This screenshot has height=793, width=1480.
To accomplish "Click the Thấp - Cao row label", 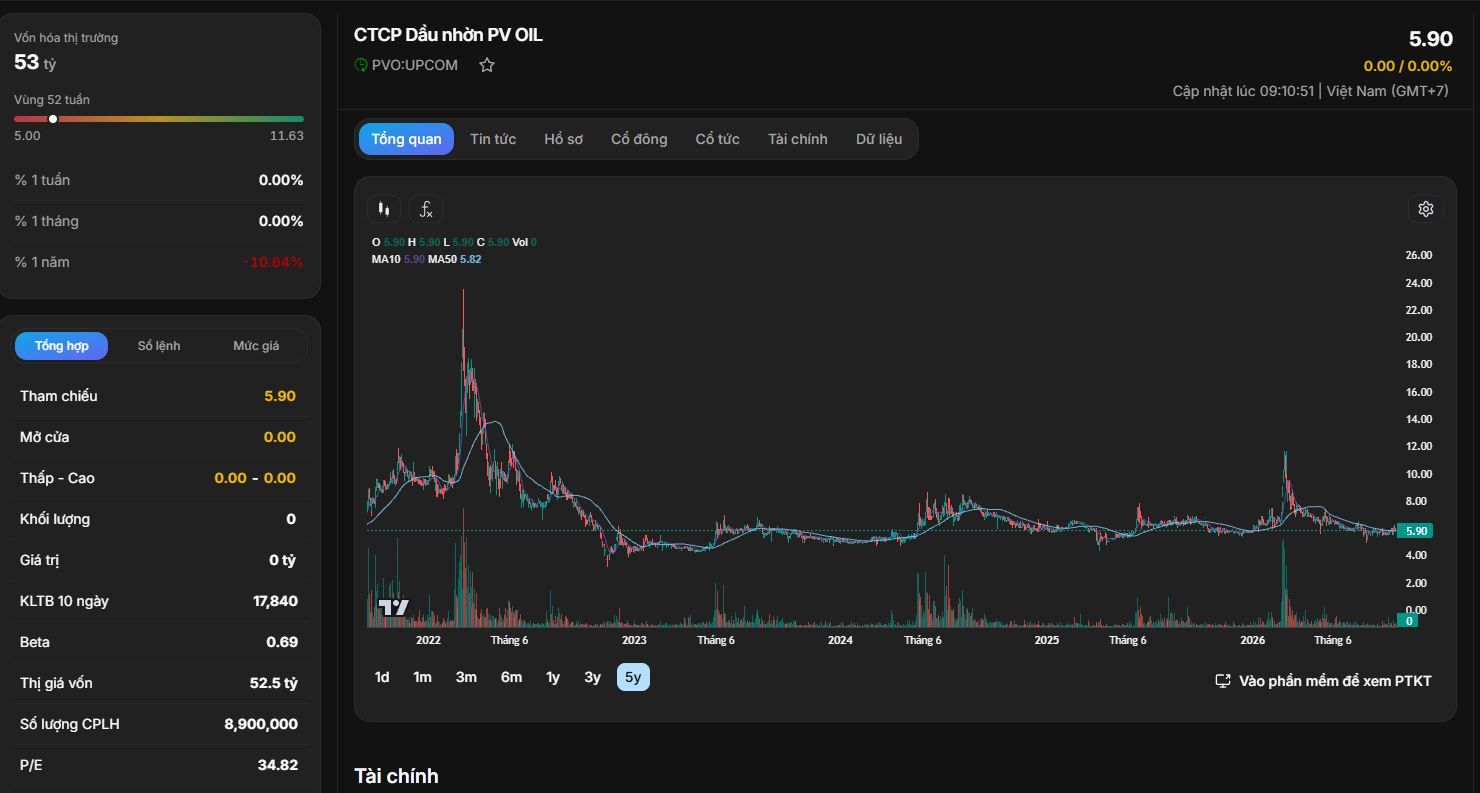I will coord(57,478).
